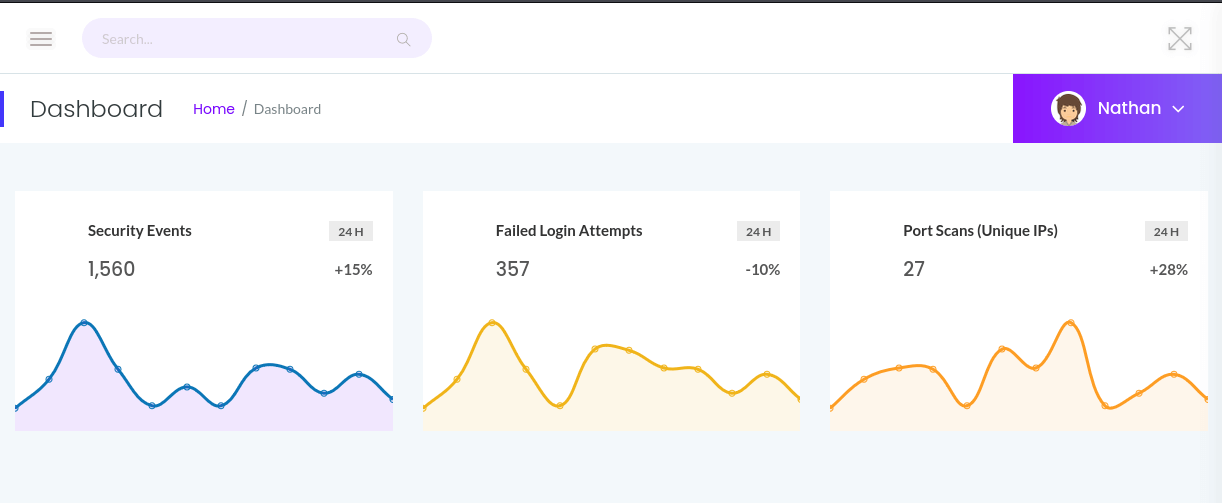
Task: Focus the Search input field
Action: [257, 39]
